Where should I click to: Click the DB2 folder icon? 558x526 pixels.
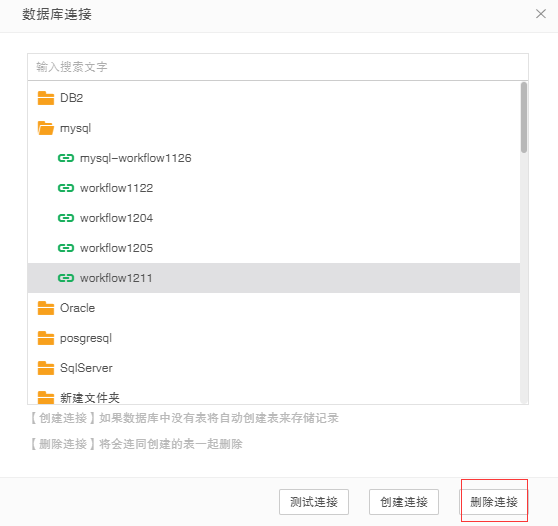(46, 98)
